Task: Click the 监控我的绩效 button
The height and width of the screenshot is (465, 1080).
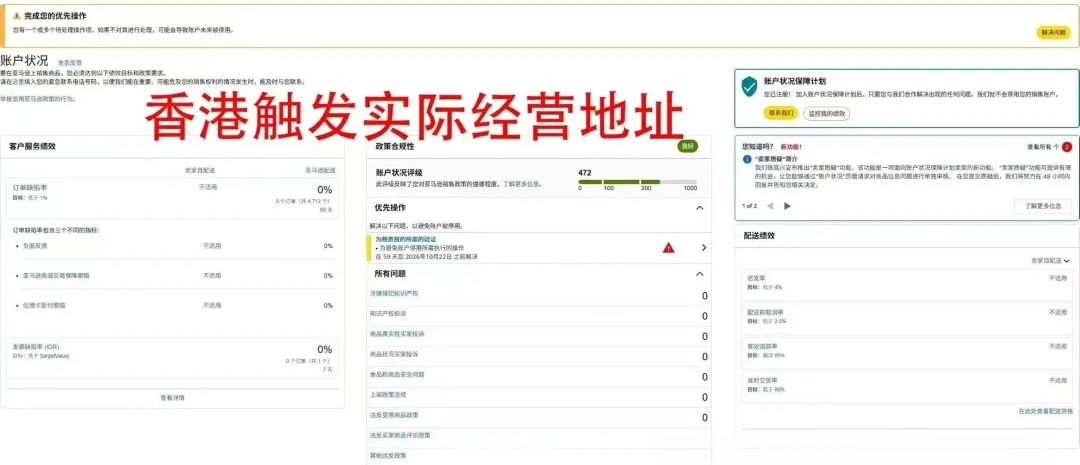Action: [x=826, y=113]
